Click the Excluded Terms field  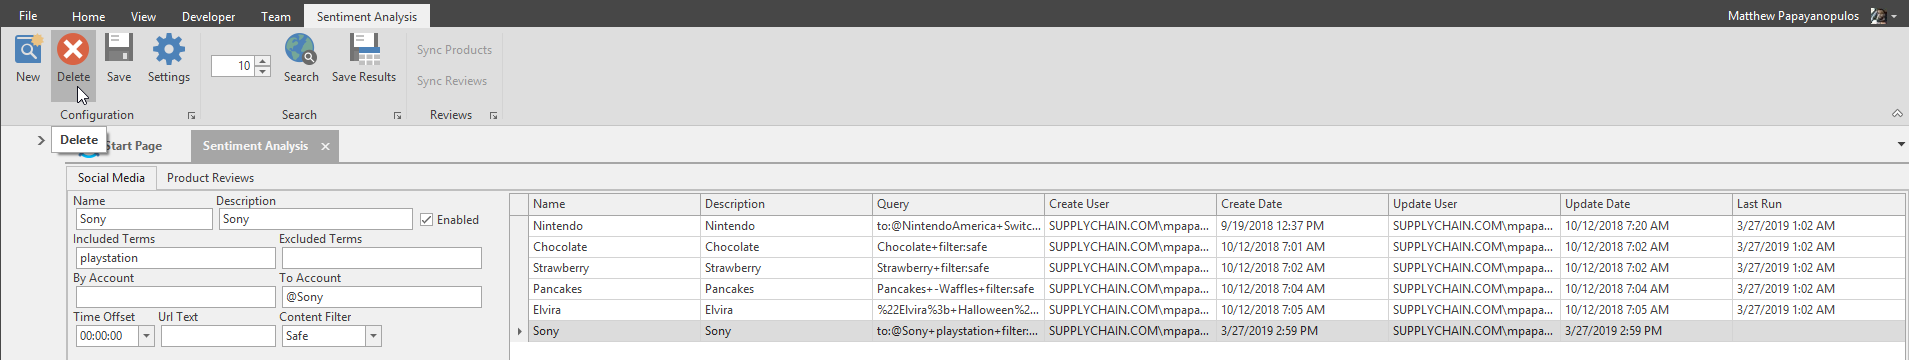381,258
